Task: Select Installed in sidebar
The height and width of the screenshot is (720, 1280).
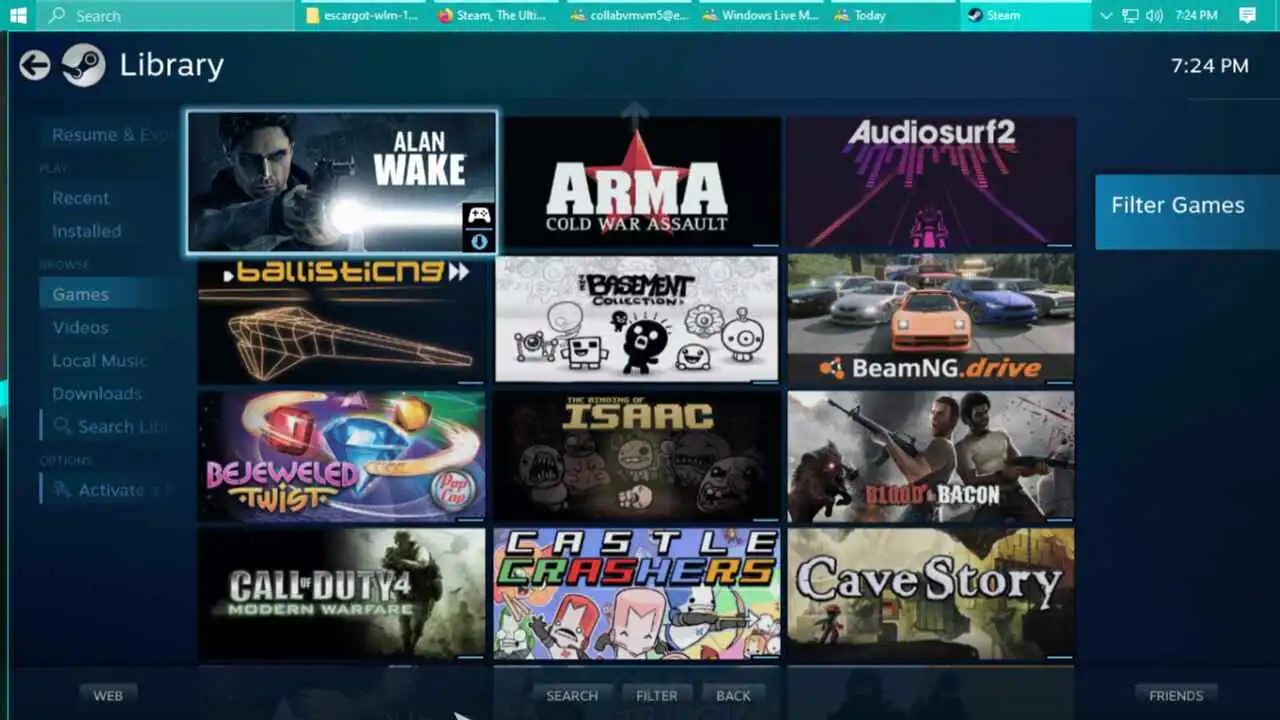Action: tap(86, 231)
